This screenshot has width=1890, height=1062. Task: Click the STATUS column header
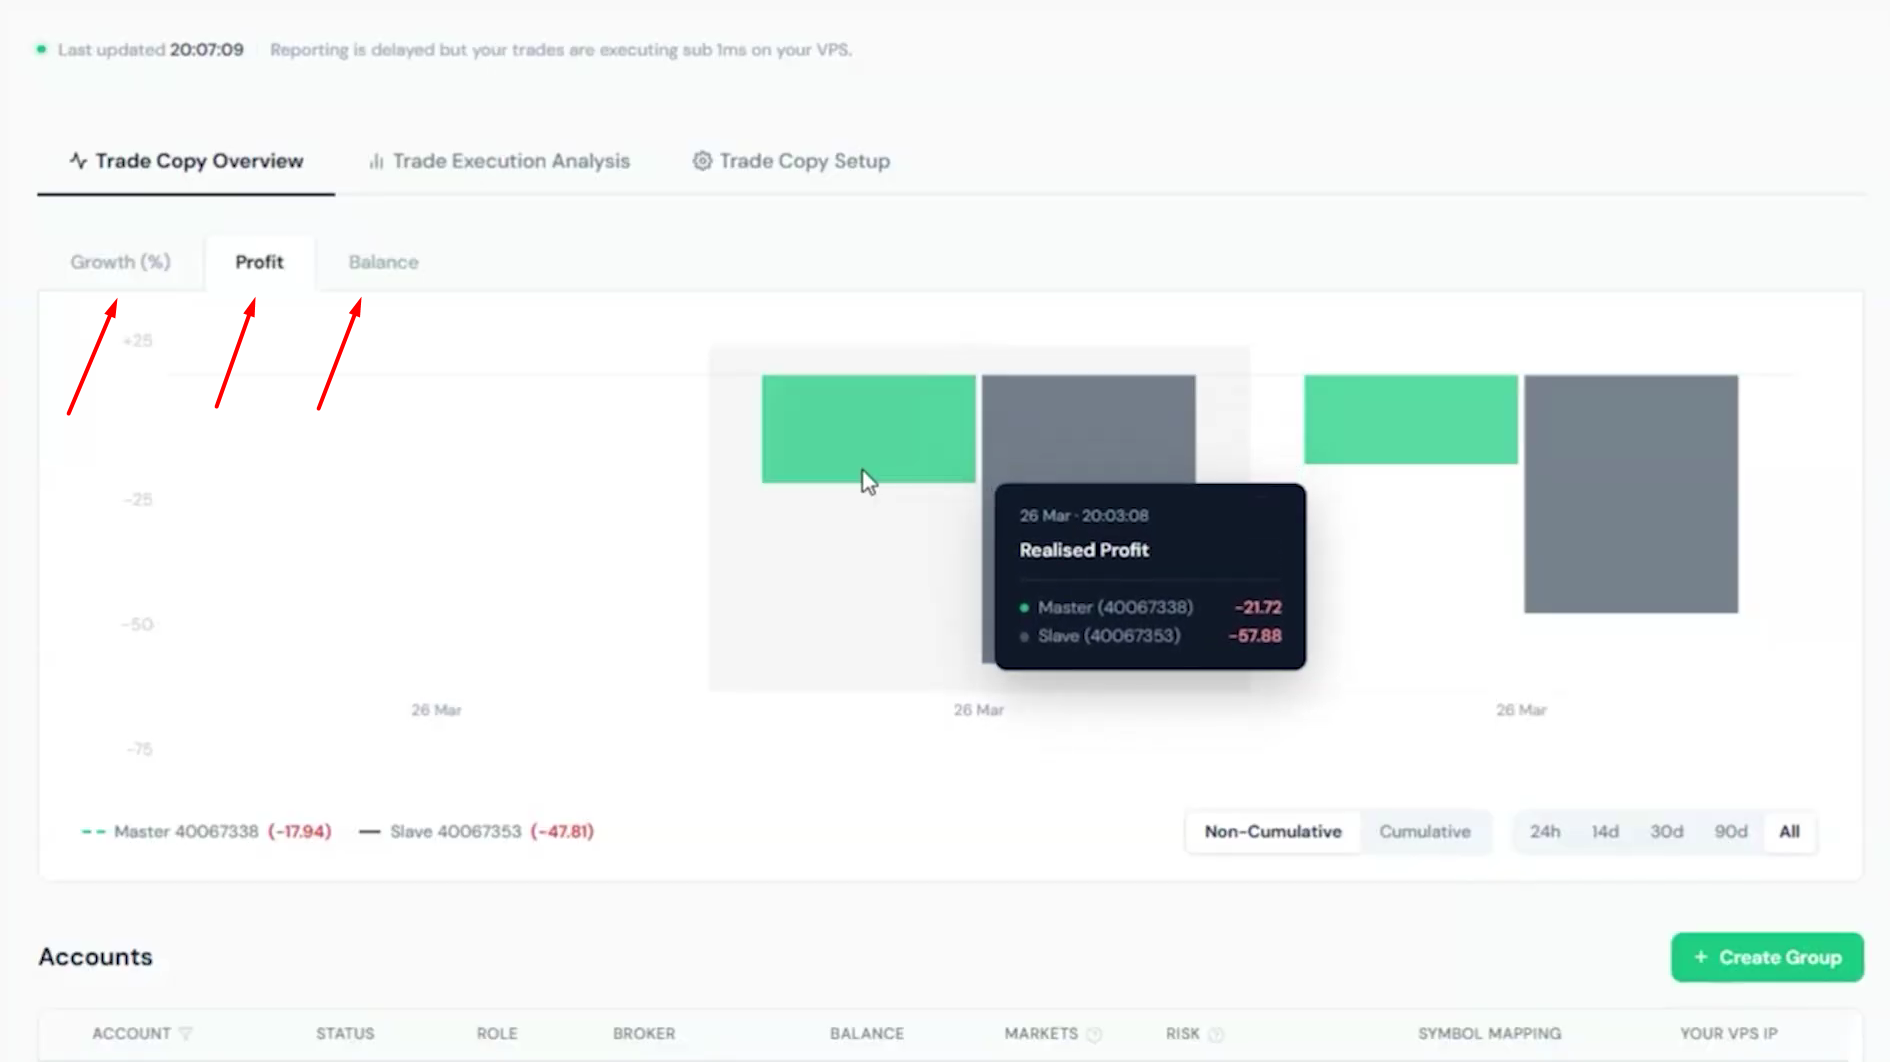click(x=345, y=1034)
